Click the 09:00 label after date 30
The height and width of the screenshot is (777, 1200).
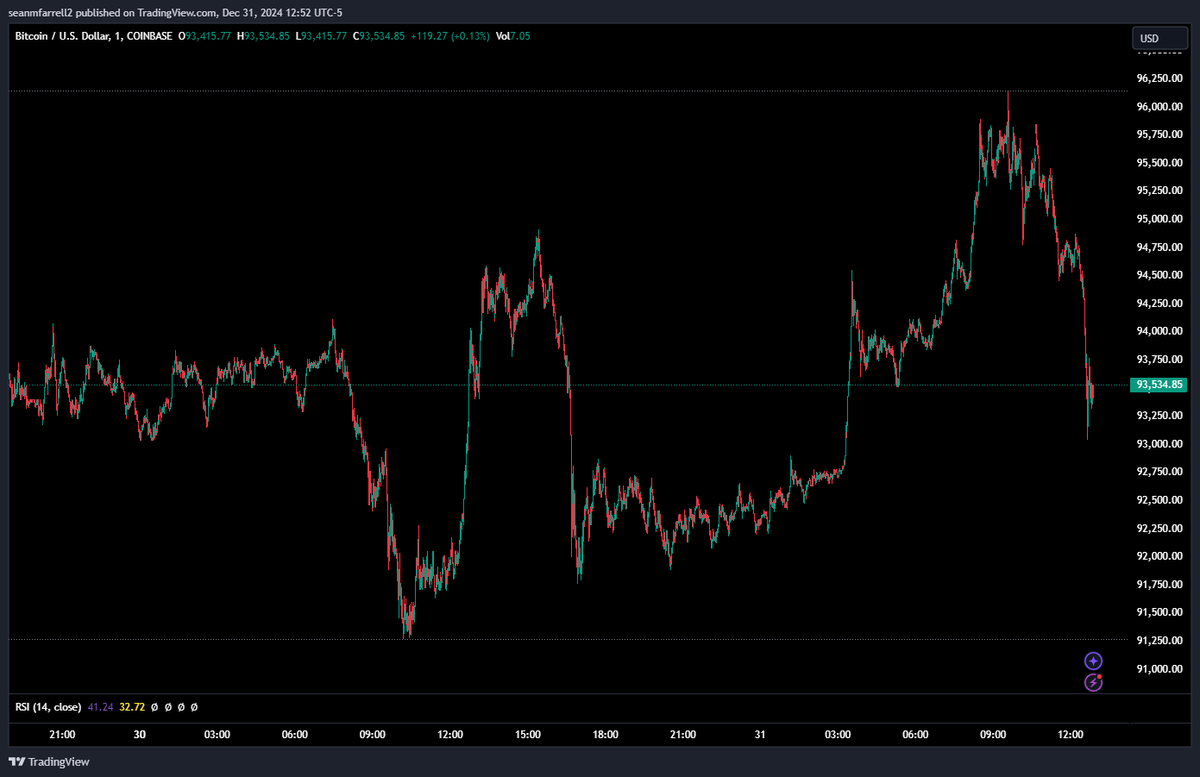[x=372, y=735]
